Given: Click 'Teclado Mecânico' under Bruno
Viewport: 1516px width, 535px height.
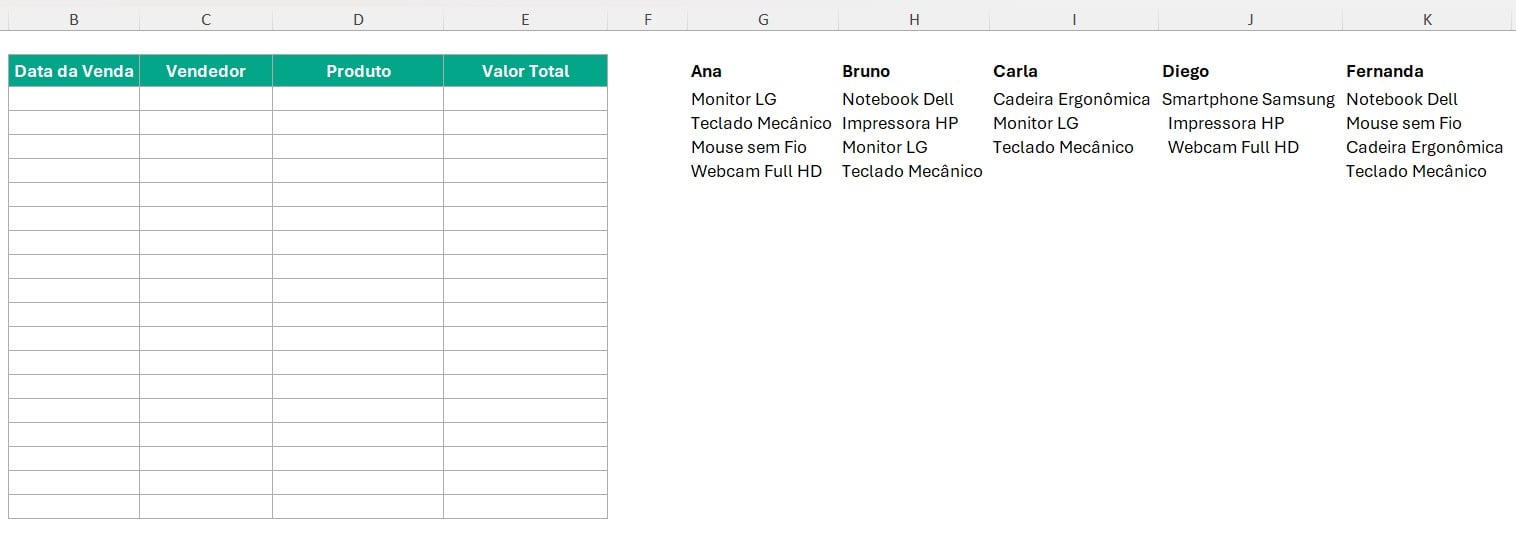Looking at the screenshot, I should (912, 171).
